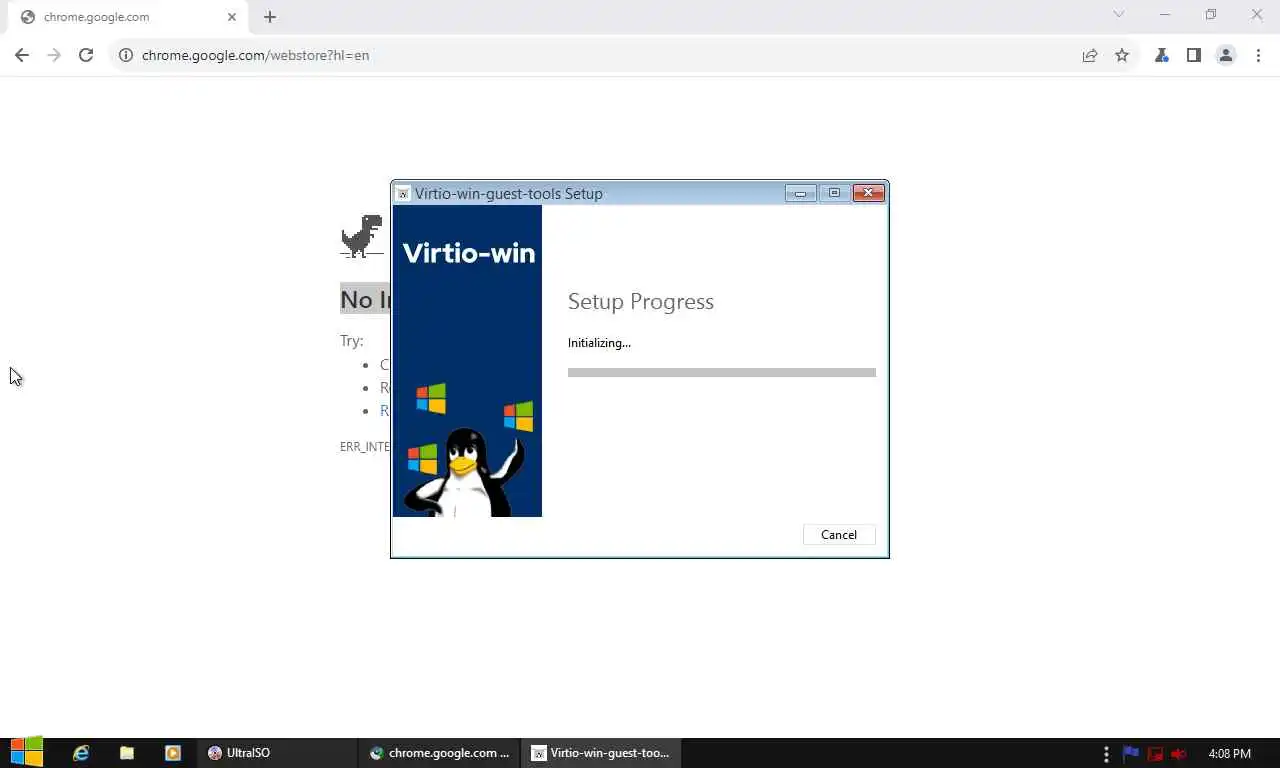
Task: Close the chrome.google.com tab
Action: 232,17
